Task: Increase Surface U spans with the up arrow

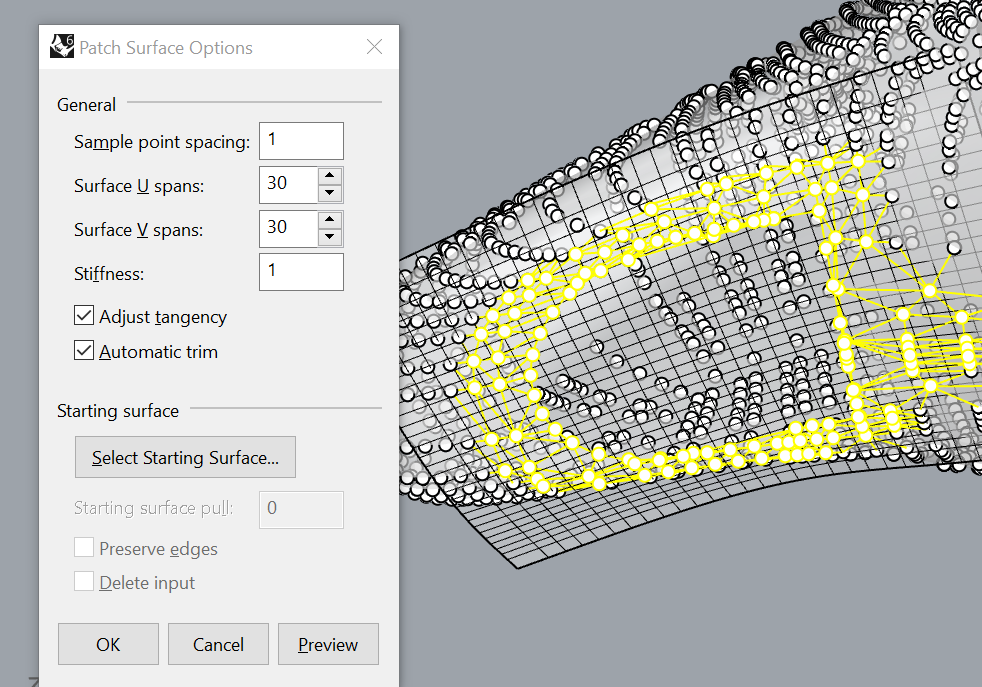Action: click(x=330, y=177)
